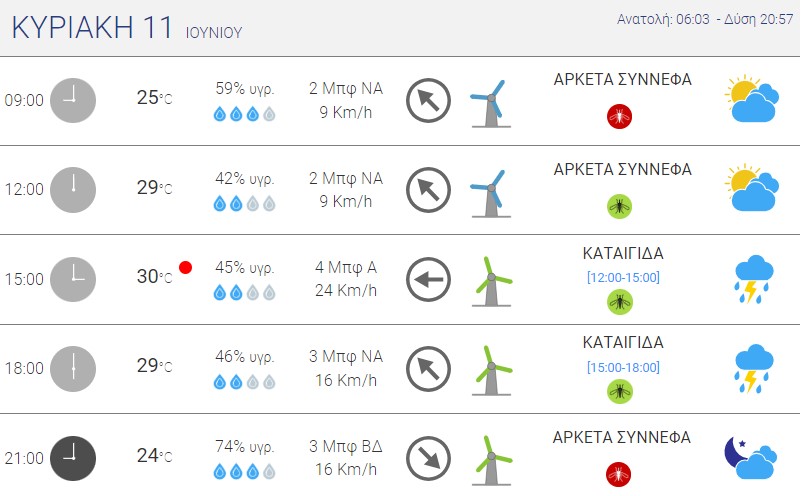This screenshot has width=812, height=496.
Task: Open the [12:00-15:00] storm time link
Action: pos(623,278)
